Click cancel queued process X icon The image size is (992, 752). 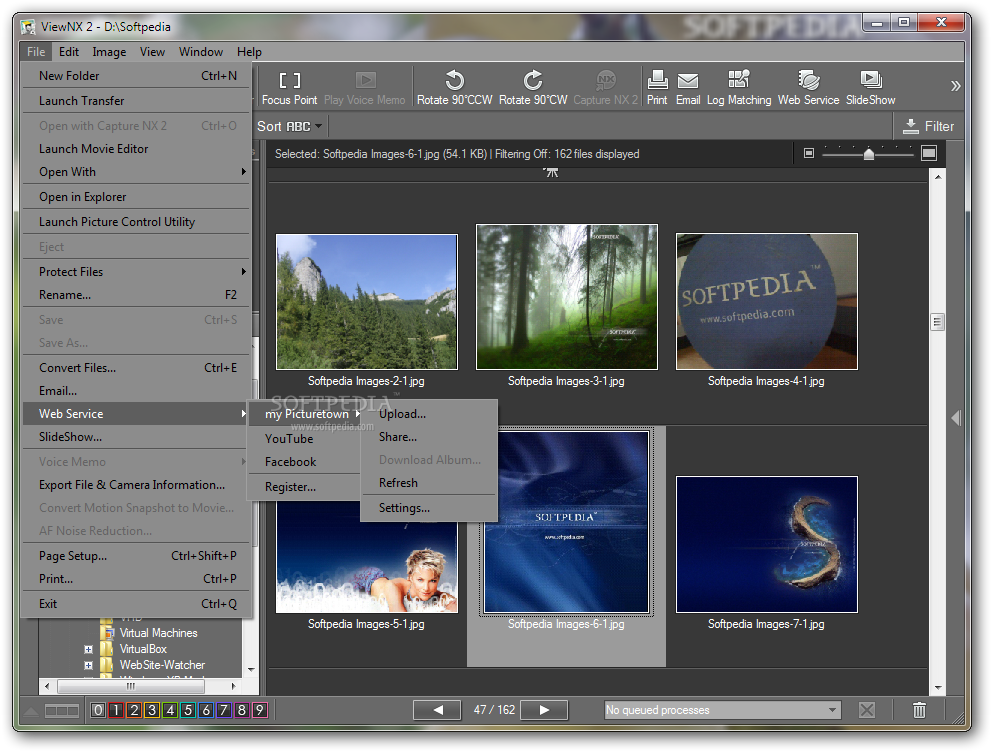867,710
